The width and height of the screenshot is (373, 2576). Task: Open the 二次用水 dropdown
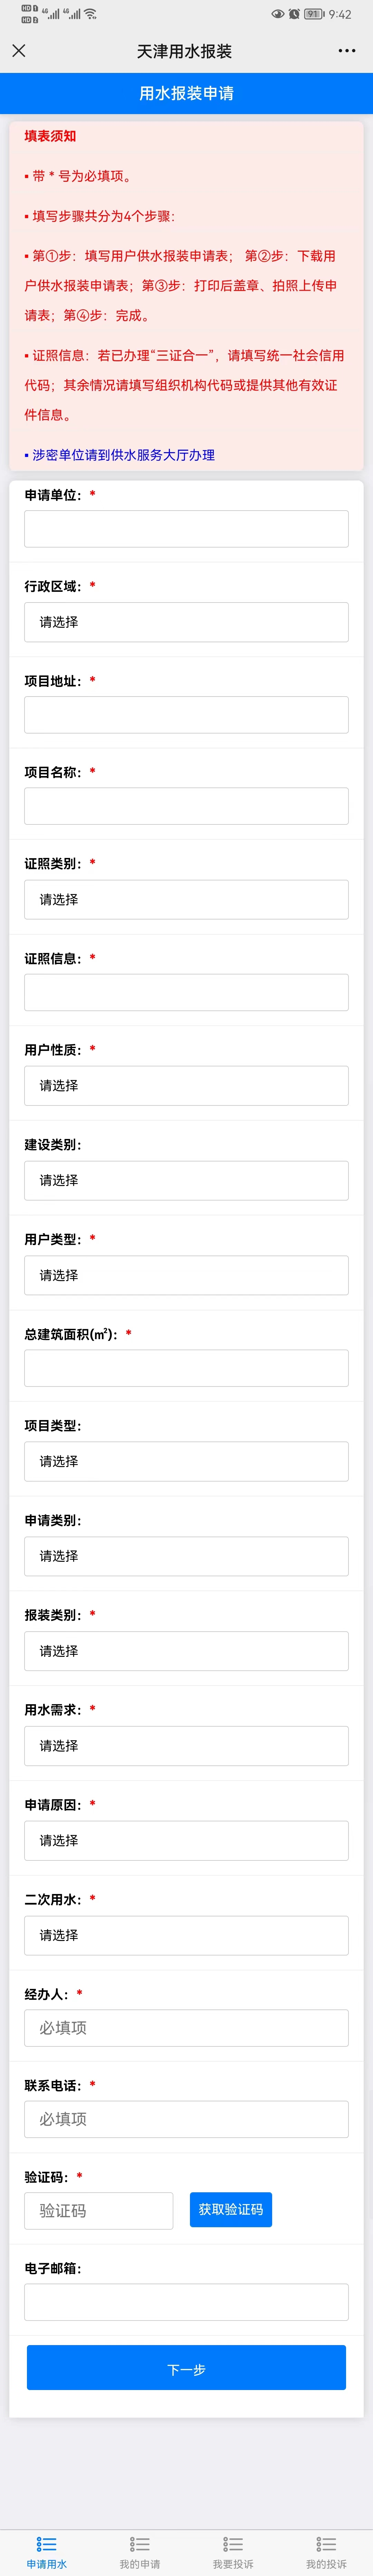coord(186,1935)
